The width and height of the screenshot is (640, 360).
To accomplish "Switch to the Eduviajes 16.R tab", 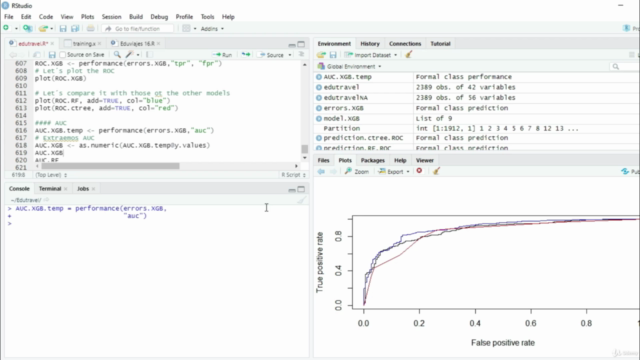I will point(137,44).
